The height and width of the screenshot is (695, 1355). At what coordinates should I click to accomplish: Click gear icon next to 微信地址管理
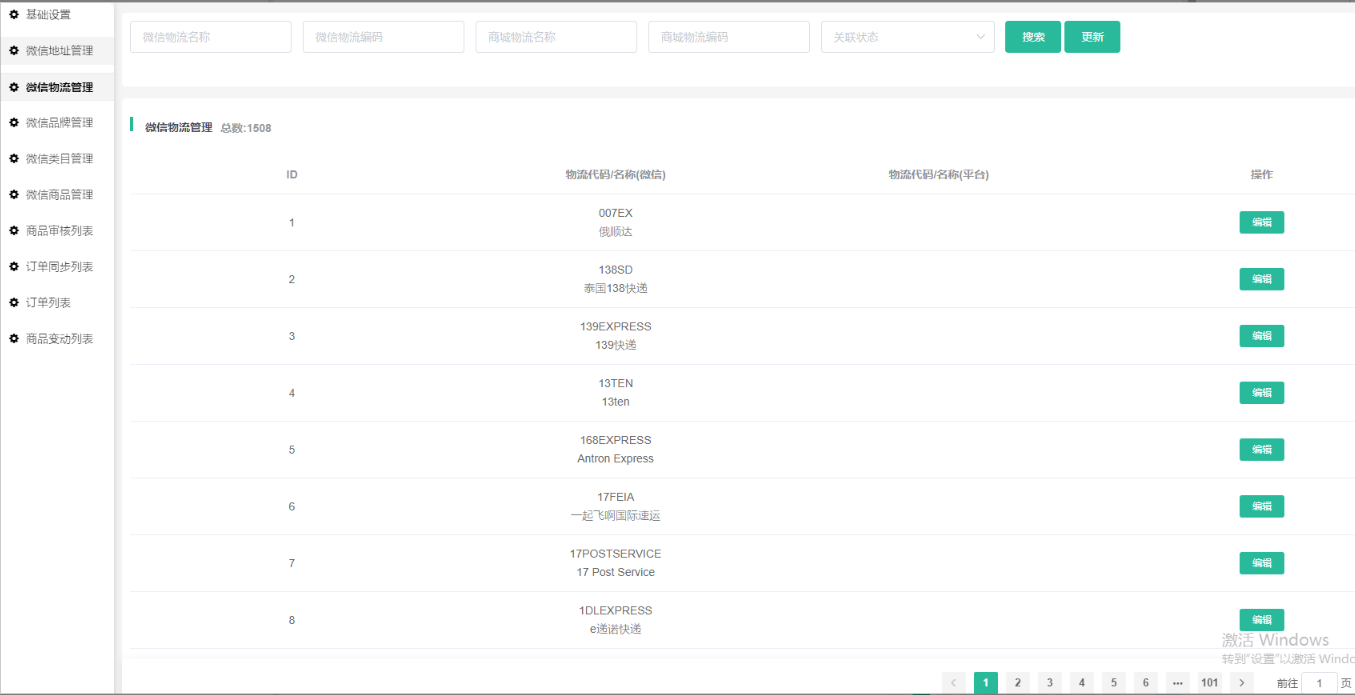click(x=14, y=50)
